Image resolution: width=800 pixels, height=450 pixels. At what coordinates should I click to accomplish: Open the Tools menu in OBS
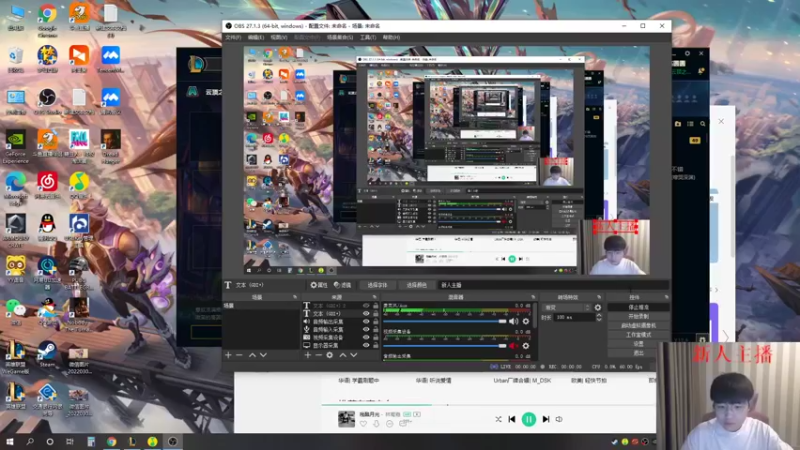click(x=368, y=37)
